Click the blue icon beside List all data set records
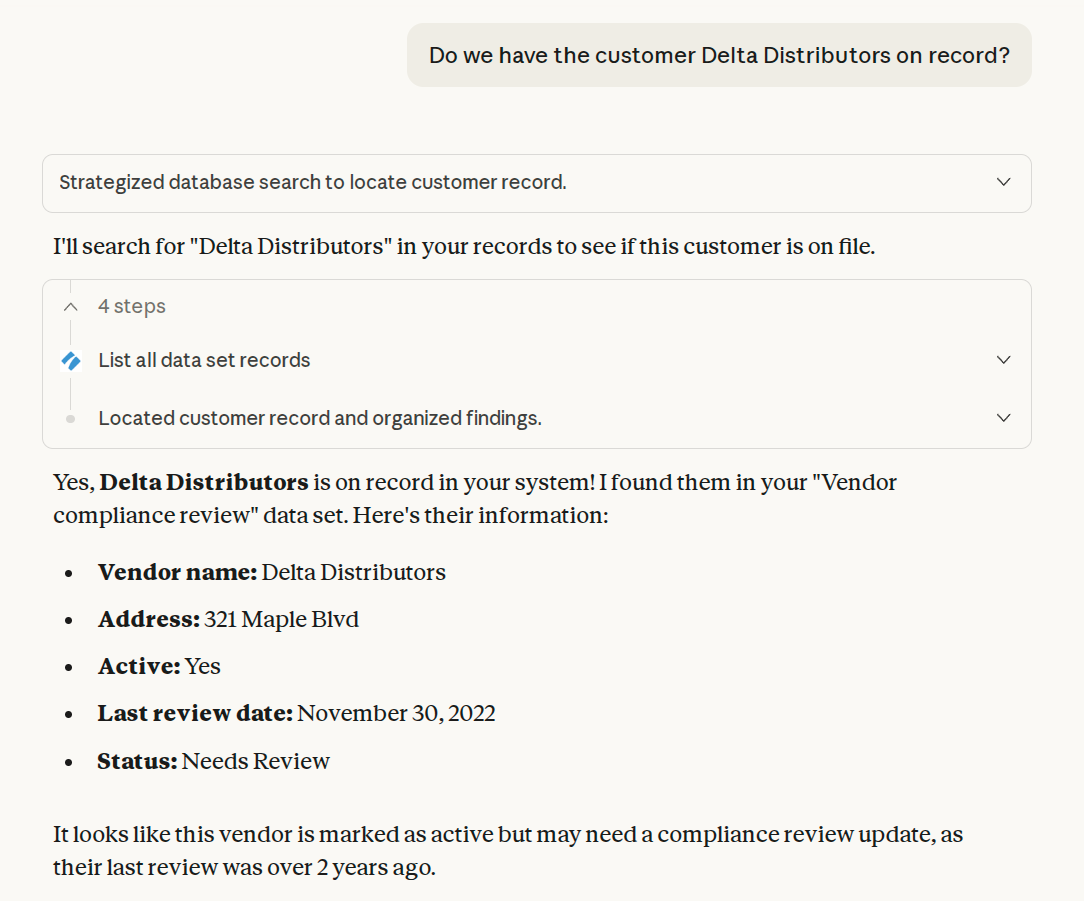1084x901 pixels. point(70,360)
